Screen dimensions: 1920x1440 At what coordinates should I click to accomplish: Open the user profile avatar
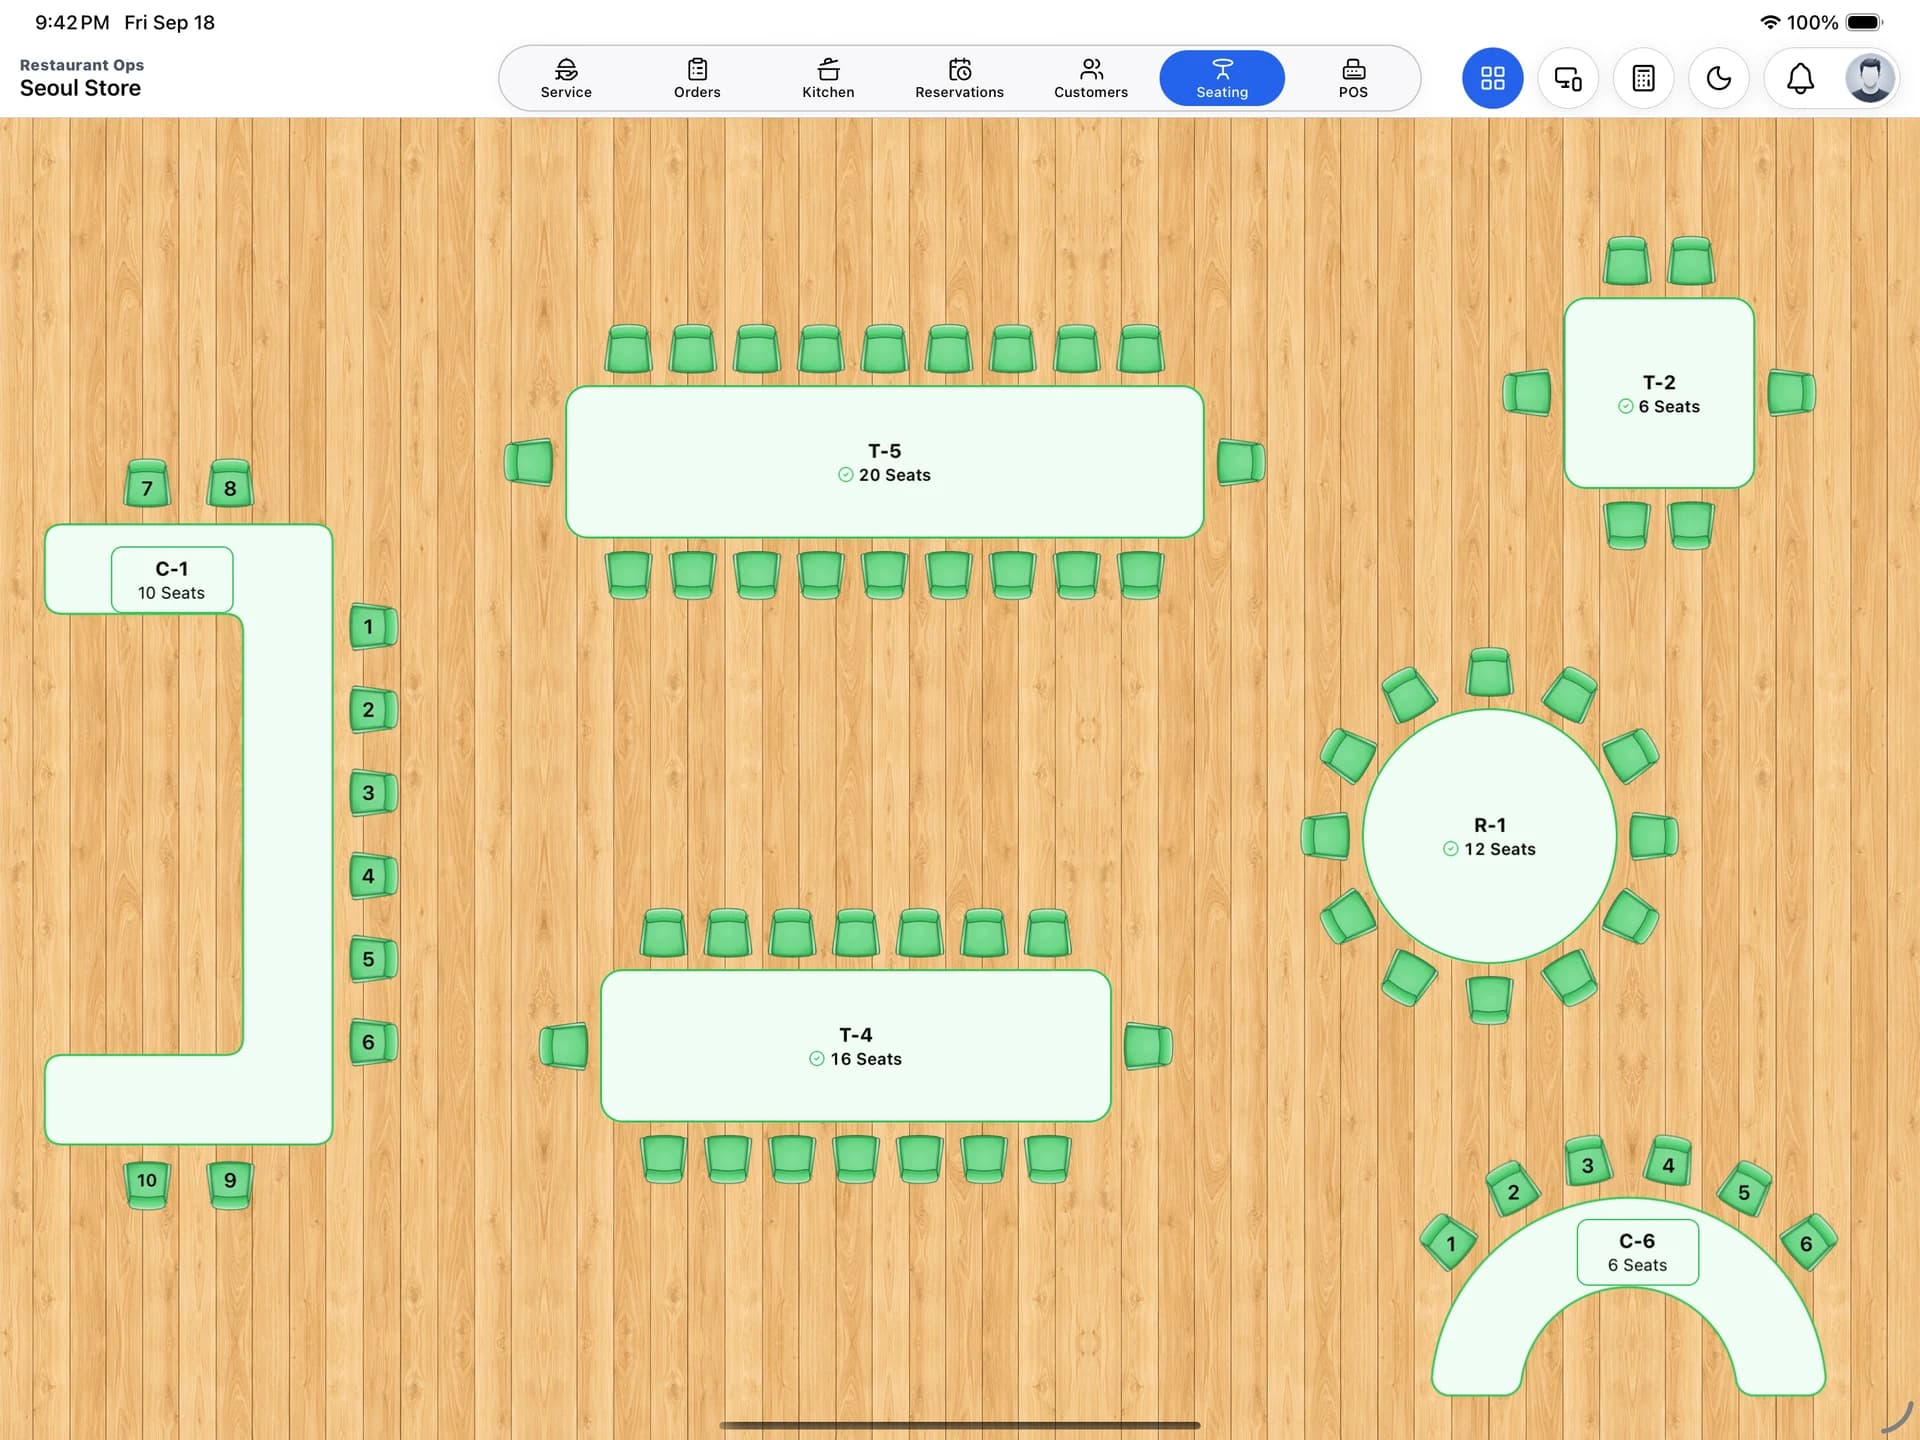click(x=1869, y=78)
